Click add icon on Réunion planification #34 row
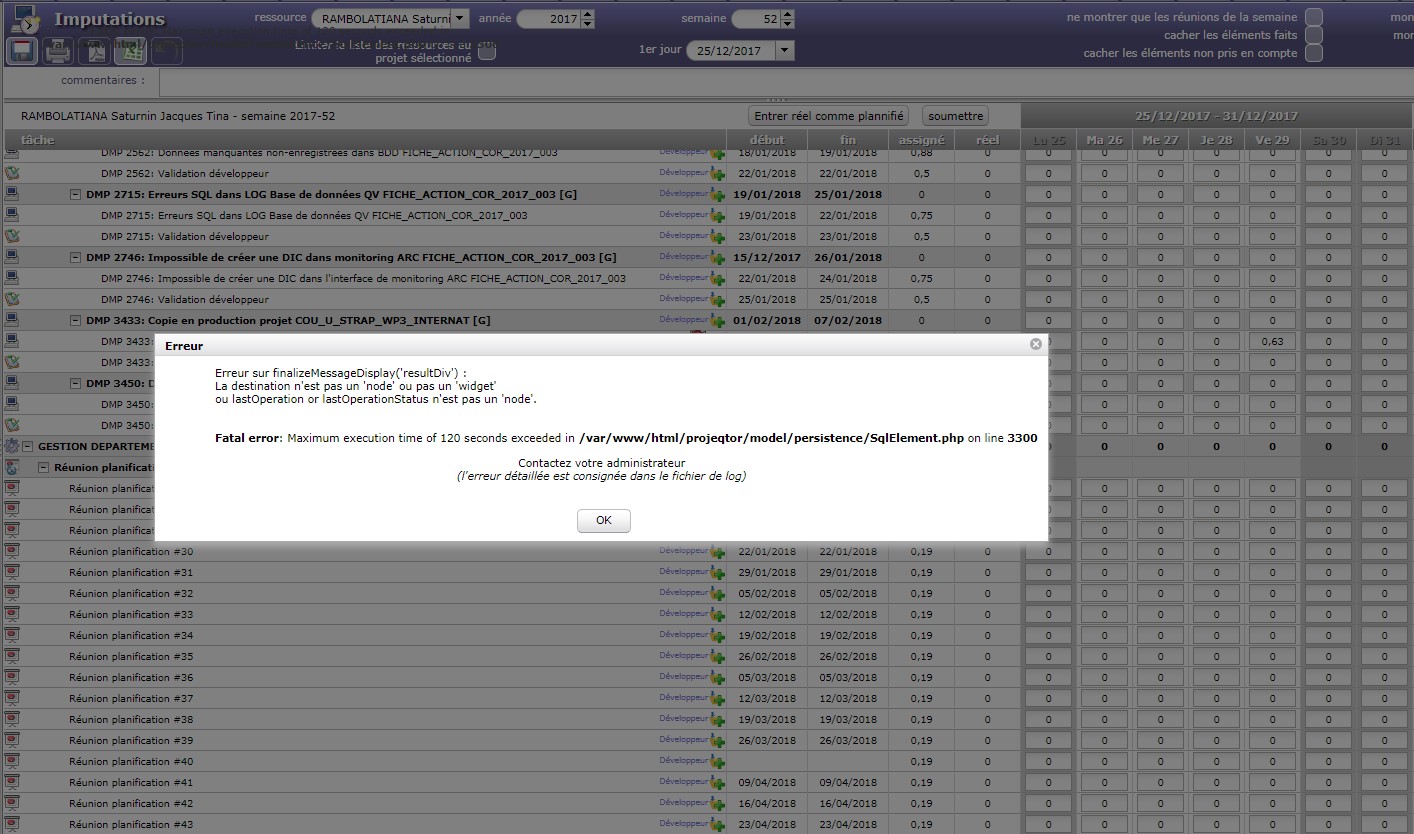 click(717, 636)
